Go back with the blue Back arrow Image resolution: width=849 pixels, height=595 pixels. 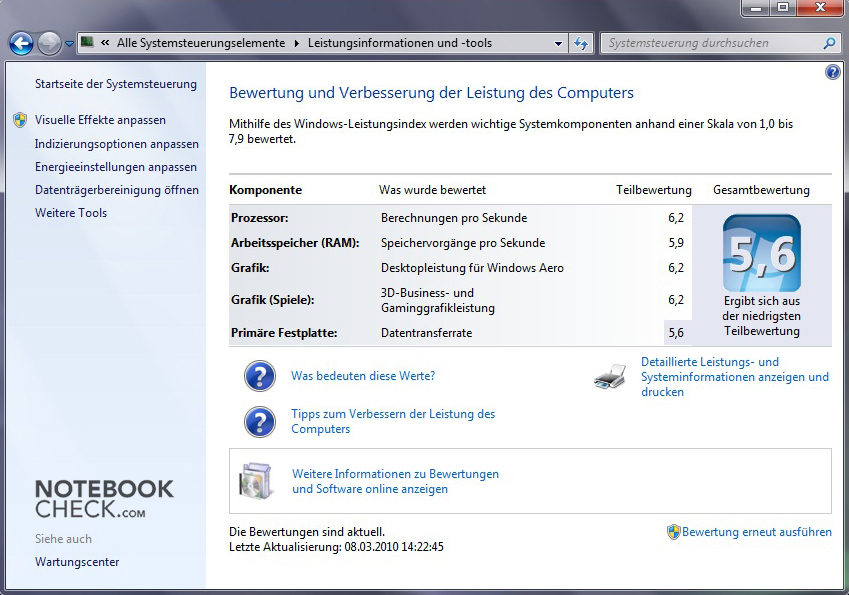22,43
